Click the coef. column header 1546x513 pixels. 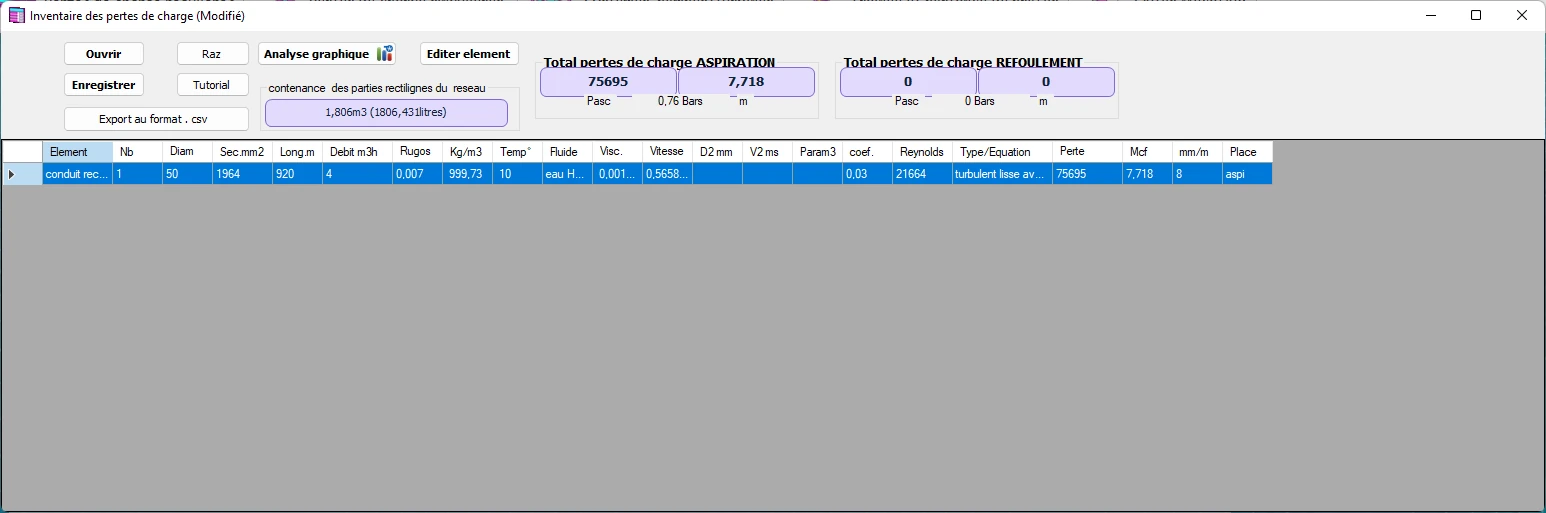867,152
